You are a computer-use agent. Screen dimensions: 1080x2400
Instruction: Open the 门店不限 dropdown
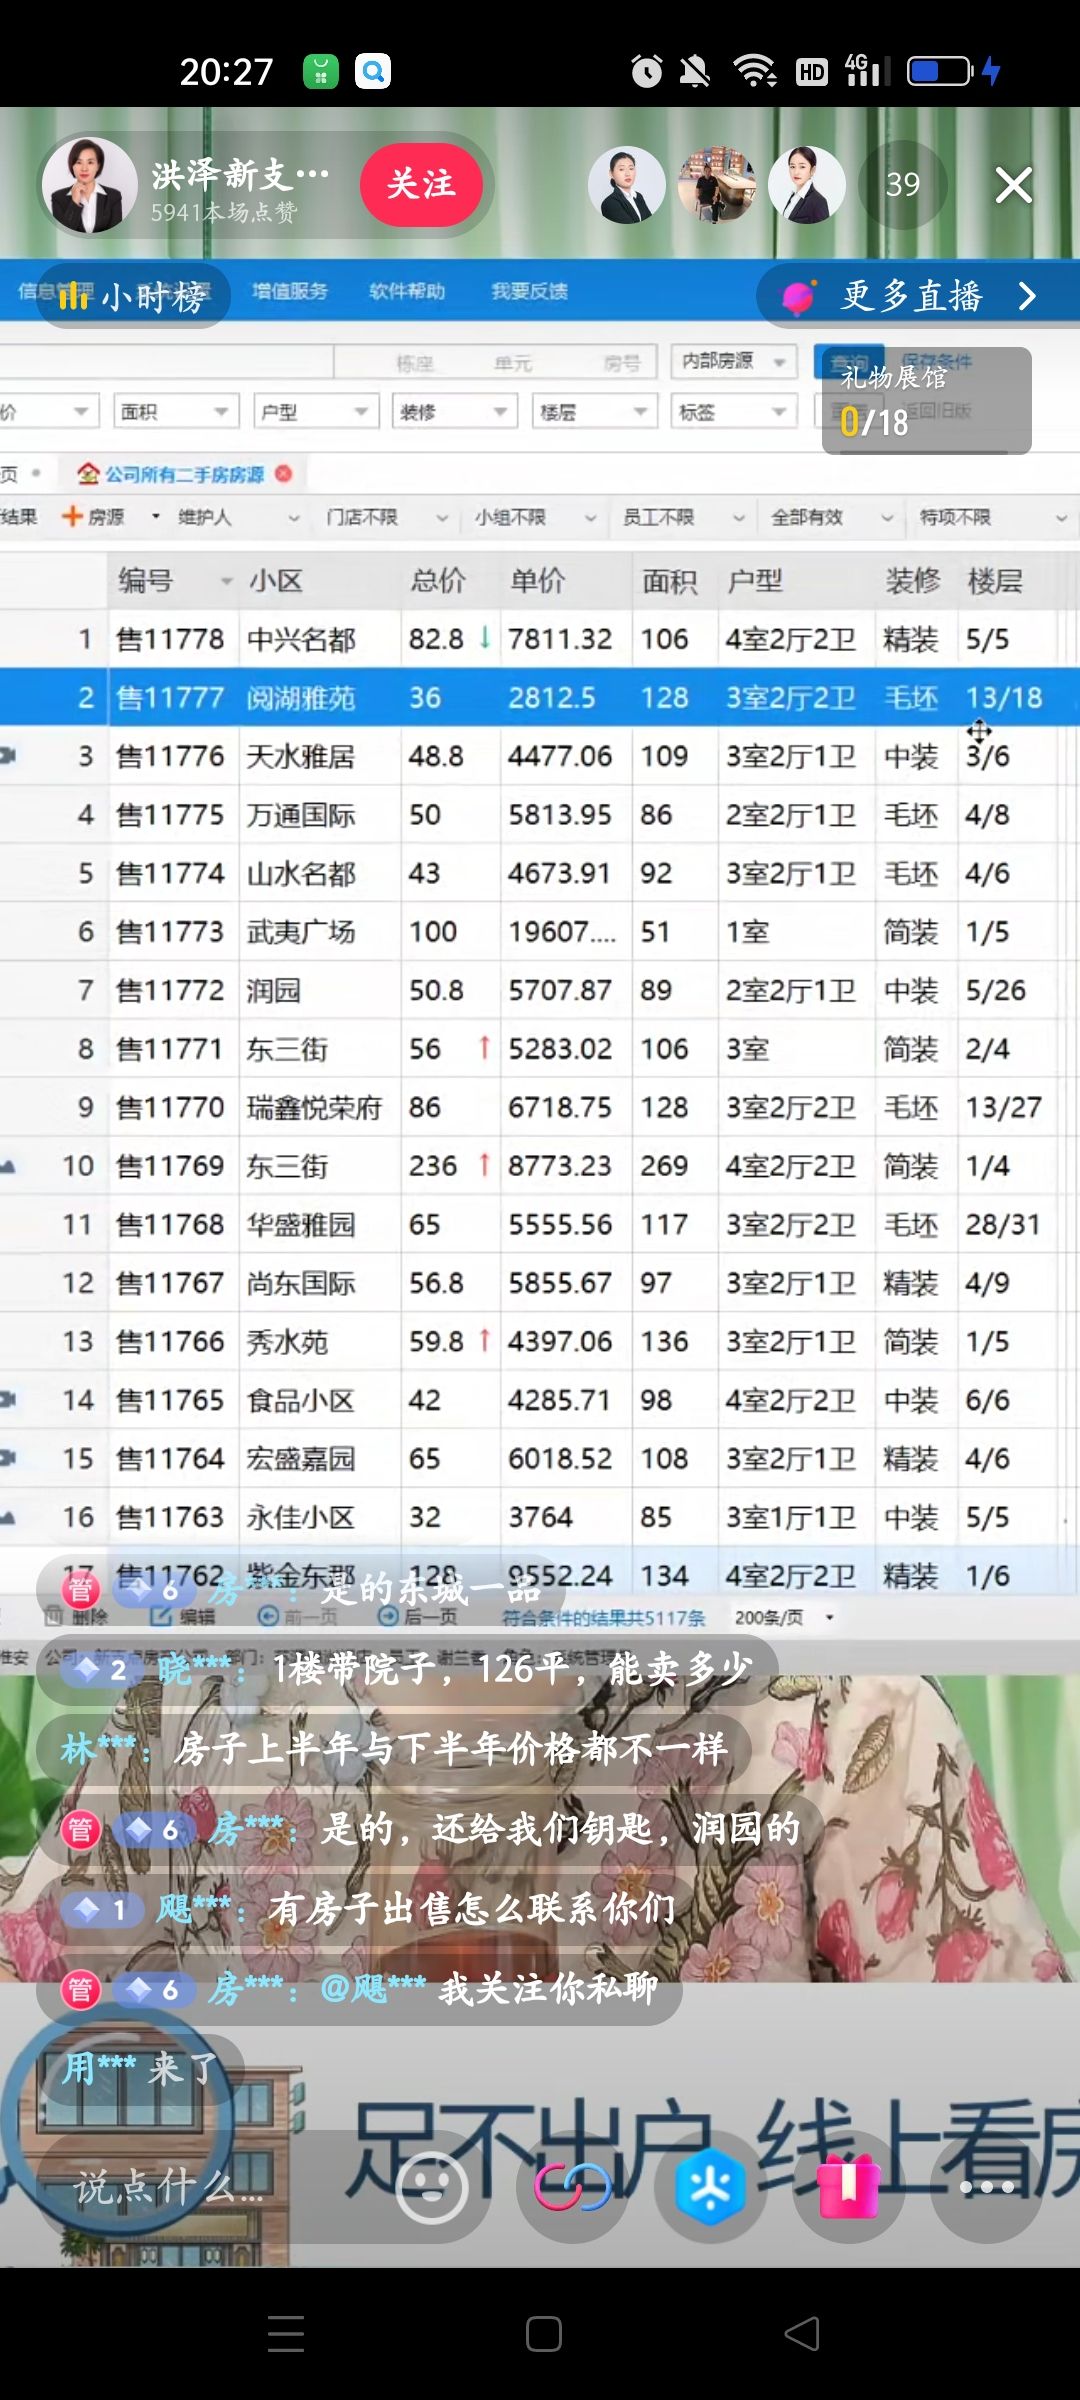[x=387, y=517]
